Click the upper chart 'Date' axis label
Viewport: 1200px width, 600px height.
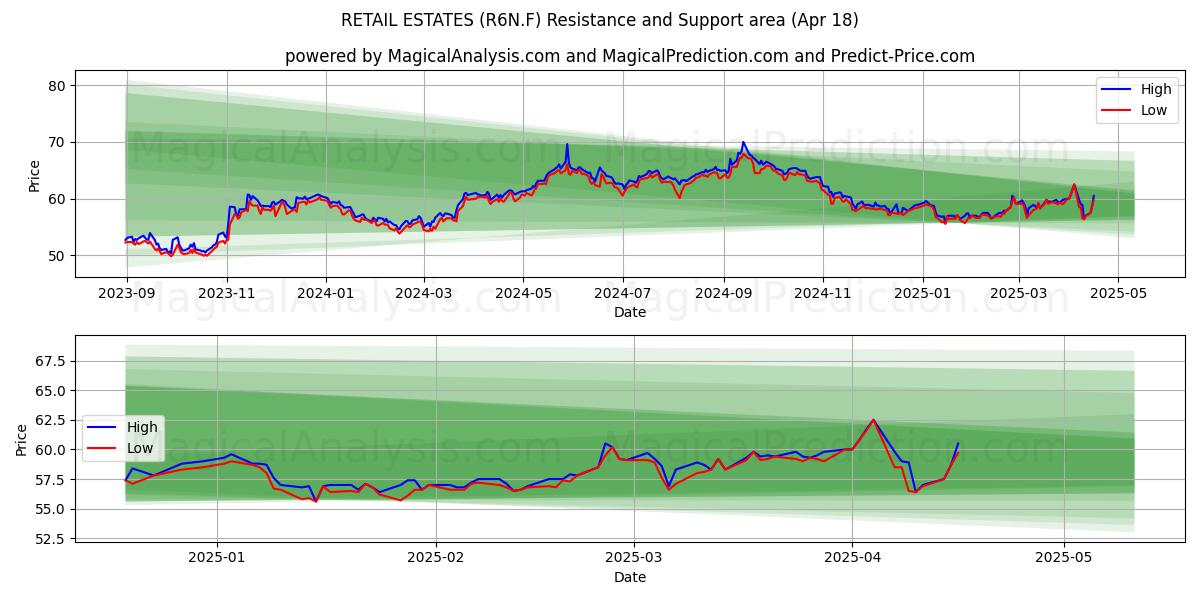pyautogui.click(x=630, y=313)
